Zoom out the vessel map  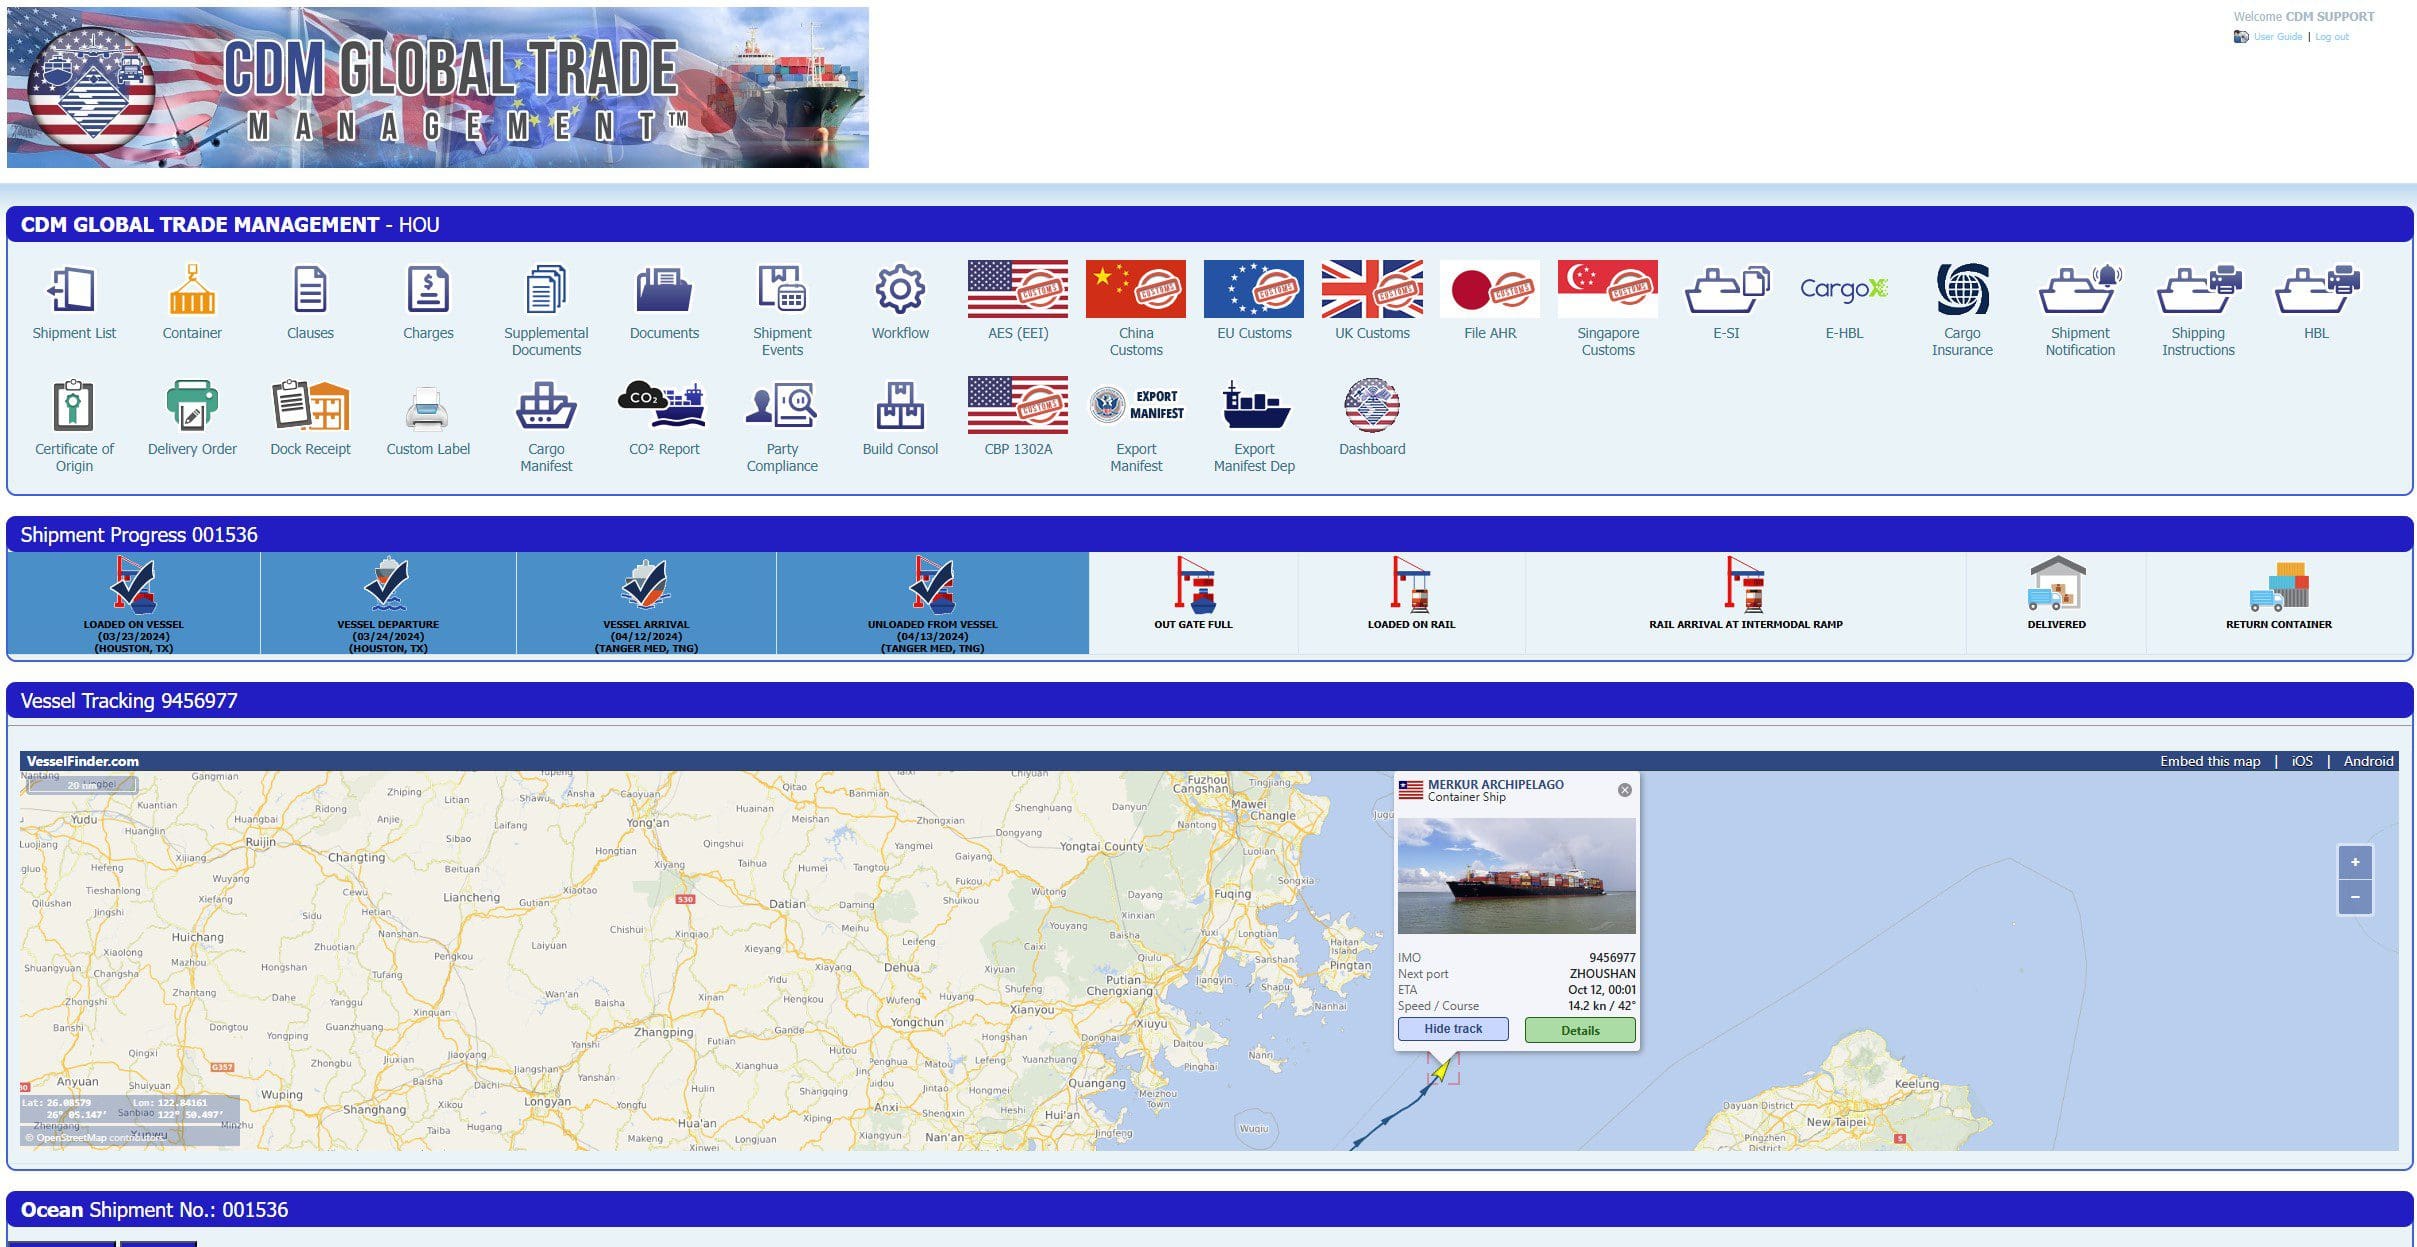click(2355, 897)
